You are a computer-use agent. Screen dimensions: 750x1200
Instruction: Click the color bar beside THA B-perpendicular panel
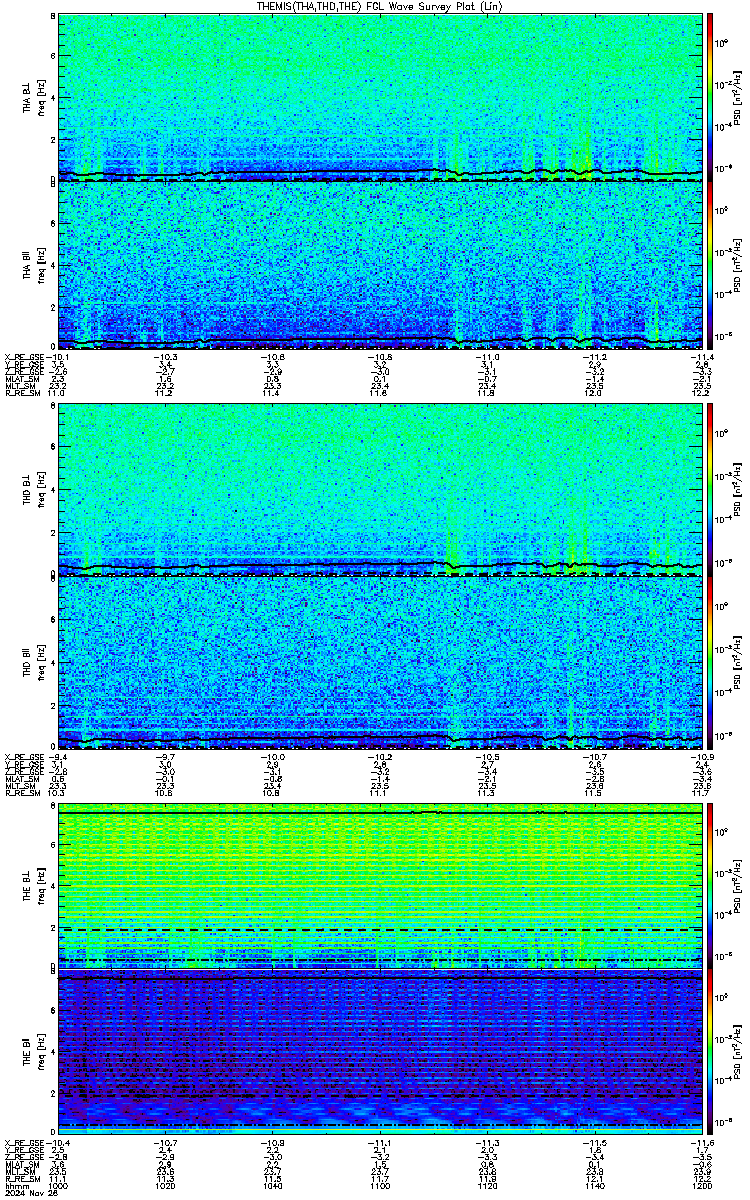click(710, 97)
